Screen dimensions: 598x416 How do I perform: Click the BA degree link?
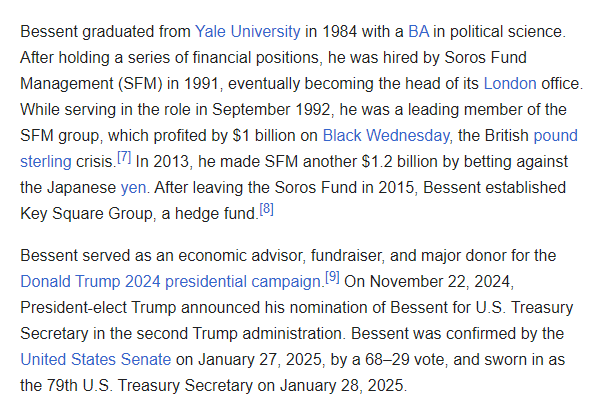pyautogui.click(x=419, y=32)
